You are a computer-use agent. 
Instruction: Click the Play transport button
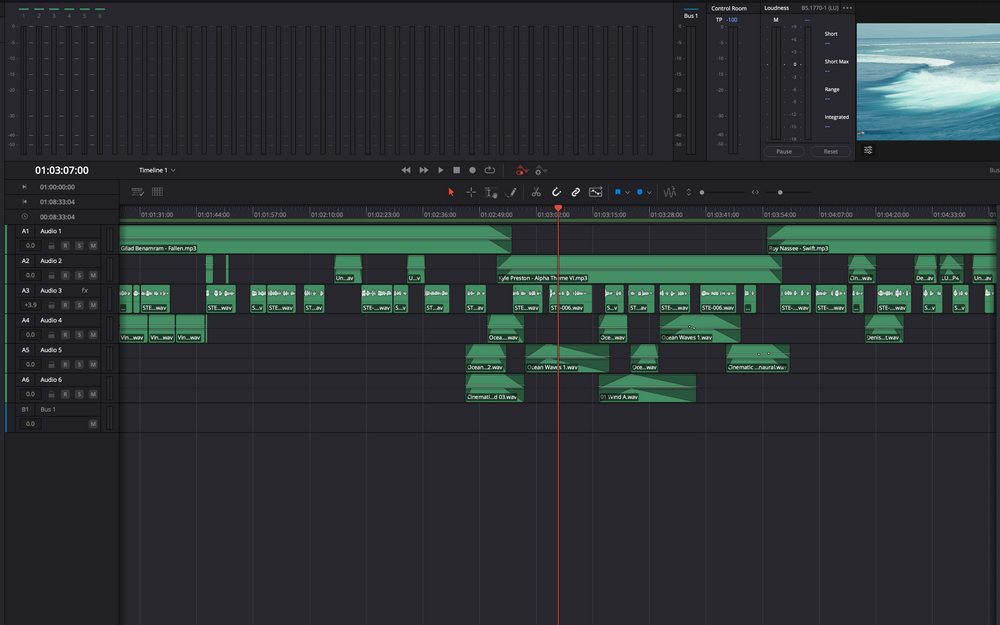click(441, 170)
